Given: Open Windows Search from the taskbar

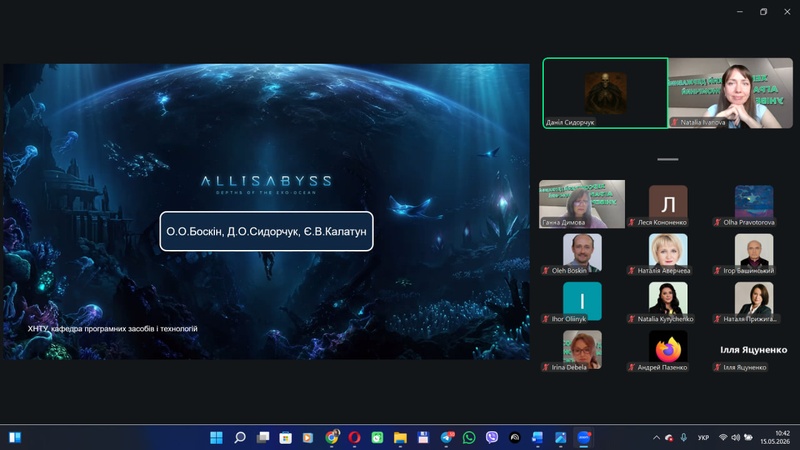Looking at the screenshot, I should click(x=240, y=437).
